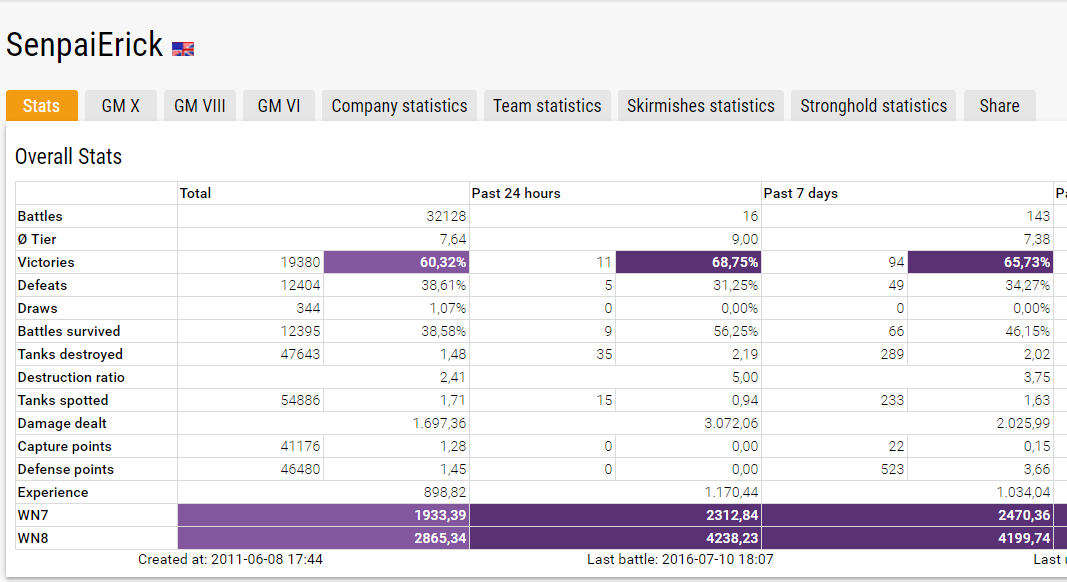This screenshot has width=1067, height=582.
Task: Click the Created at 2011-06-08 17:44 text
Action: point(230,560)
